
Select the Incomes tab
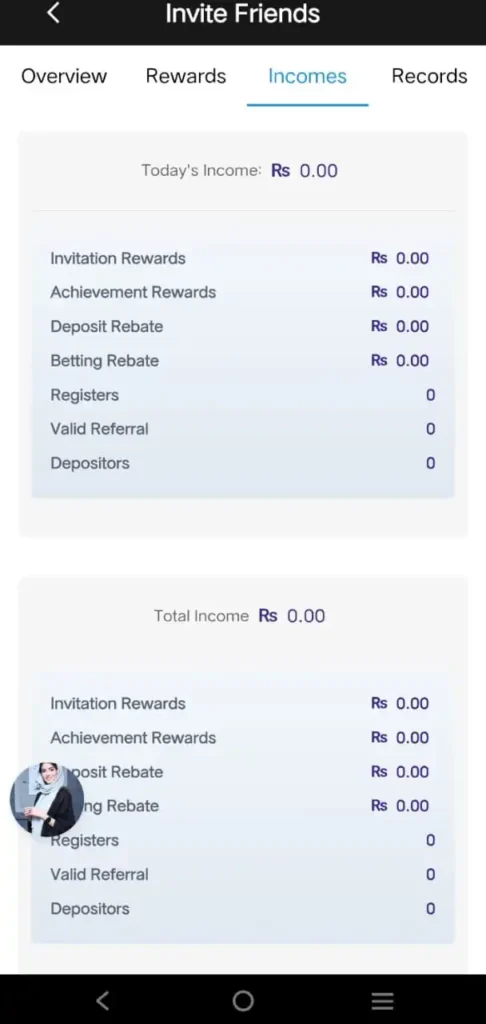pyautogui.click(x=307, y=76)
